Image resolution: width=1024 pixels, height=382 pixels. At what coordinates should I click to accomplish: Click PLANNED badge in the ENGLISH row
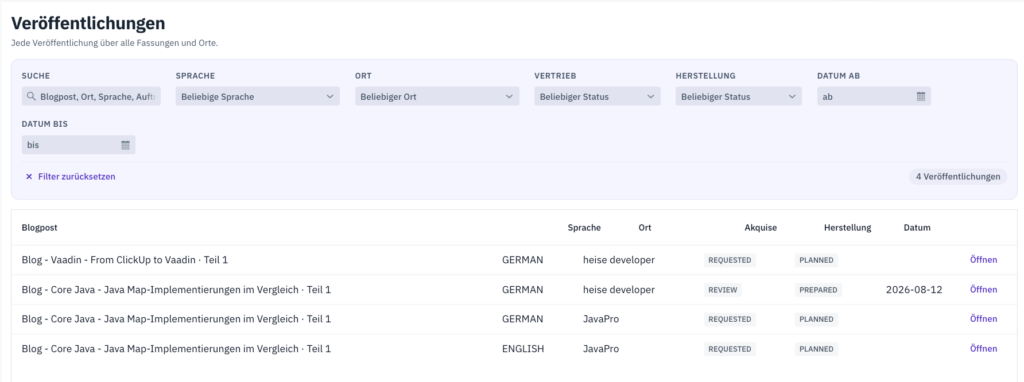(816, 349)
